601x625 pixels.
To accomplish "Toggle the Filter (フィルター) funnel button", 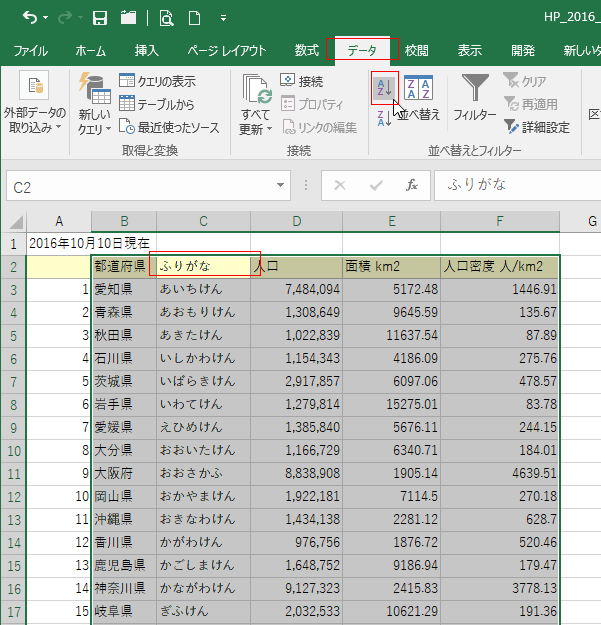I will click(x=474, y=97).
